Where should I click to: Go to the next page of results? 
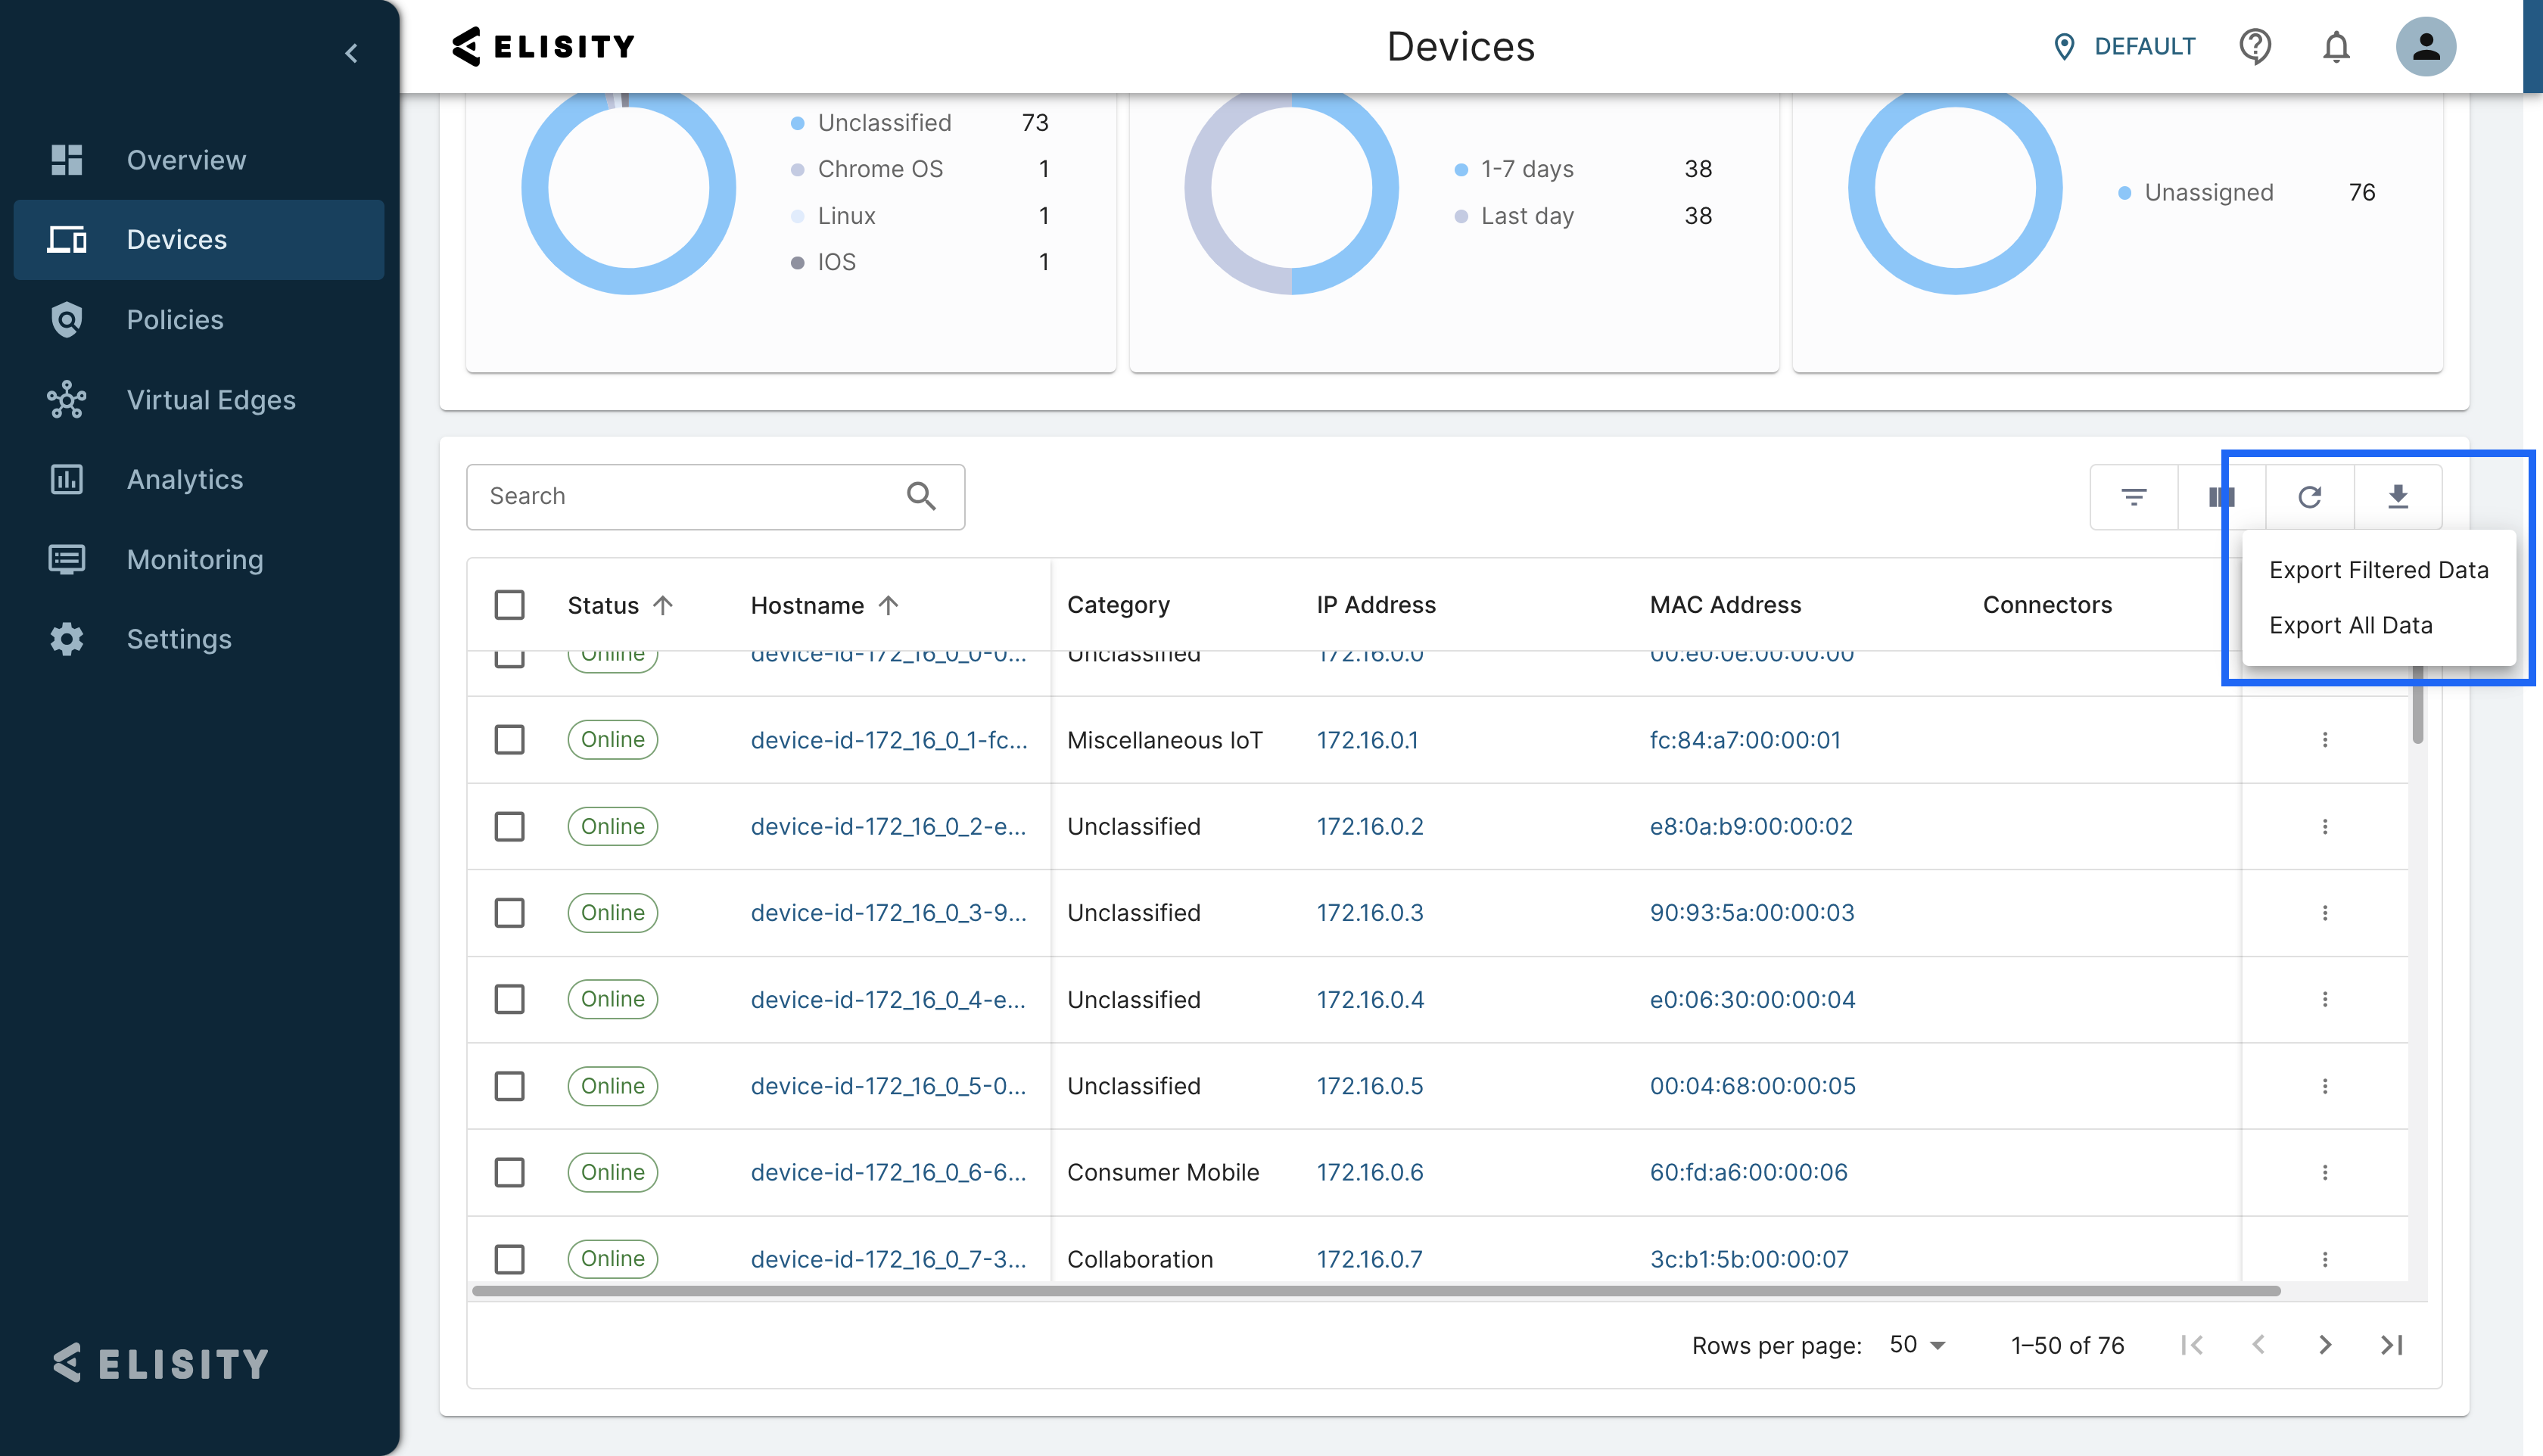pos(2324,1345)
